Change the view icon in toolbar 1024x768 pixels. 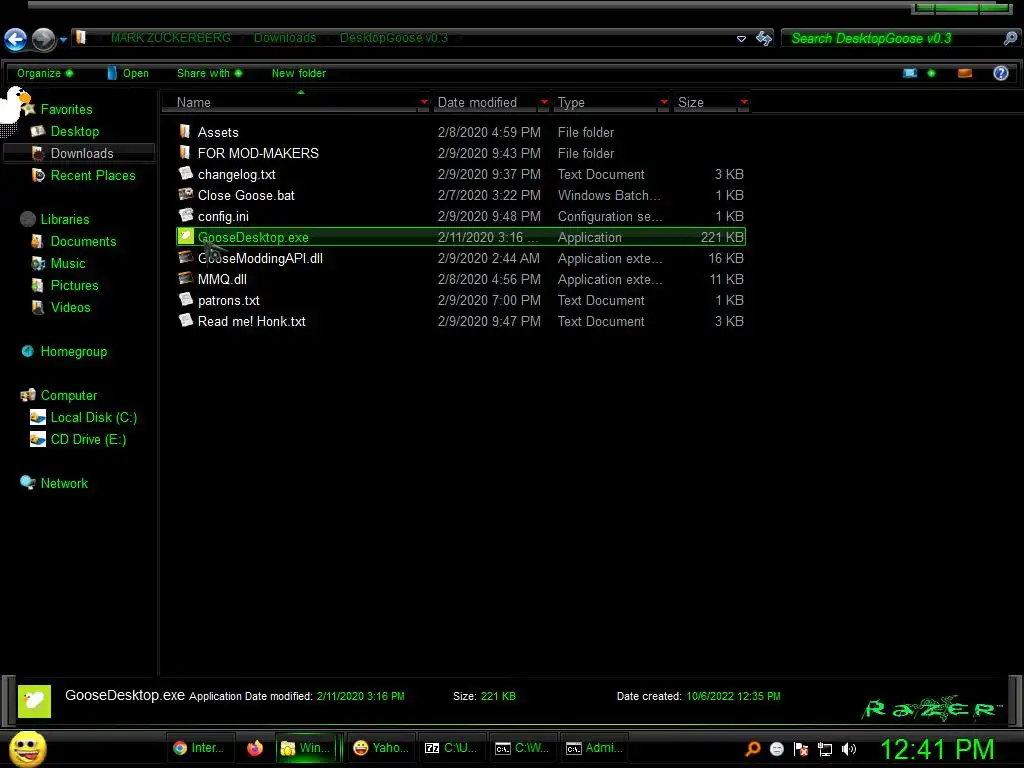910,73
